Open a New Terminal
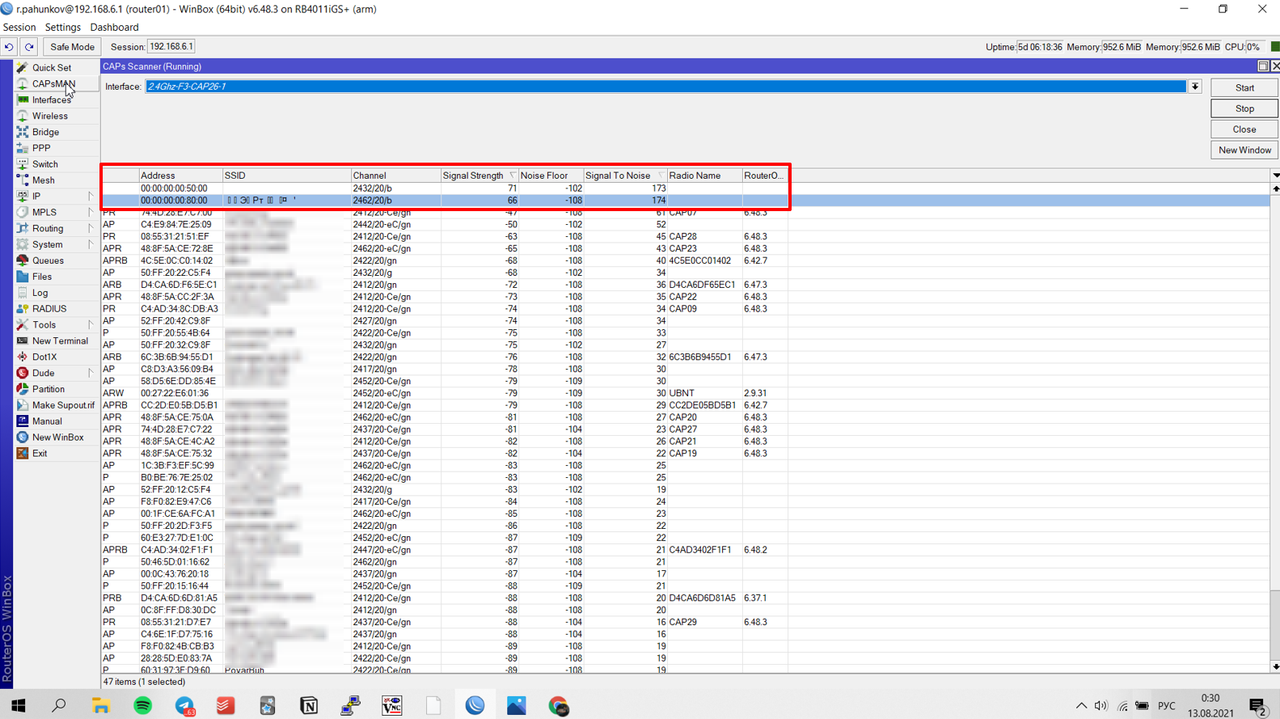 coord(60,341)
